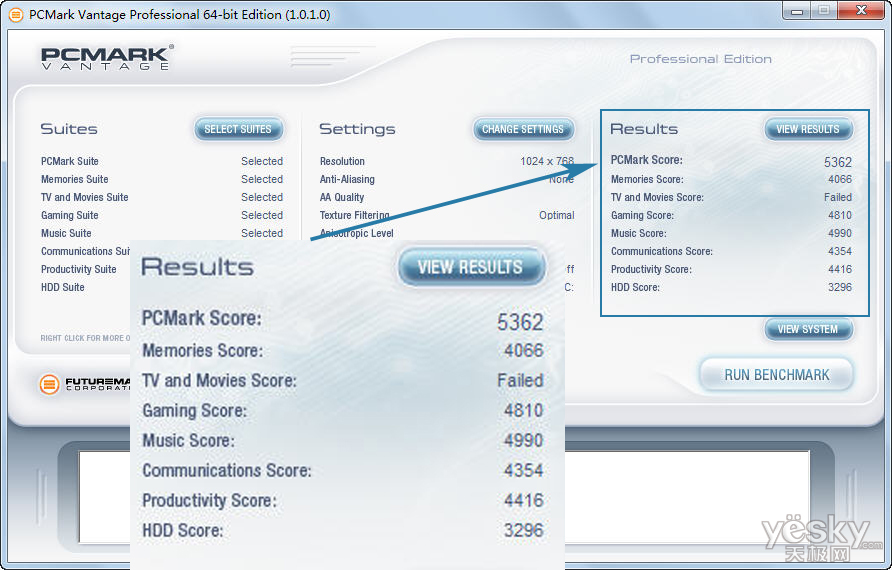Click the PCMark Vantage logo

pos(107,57)
